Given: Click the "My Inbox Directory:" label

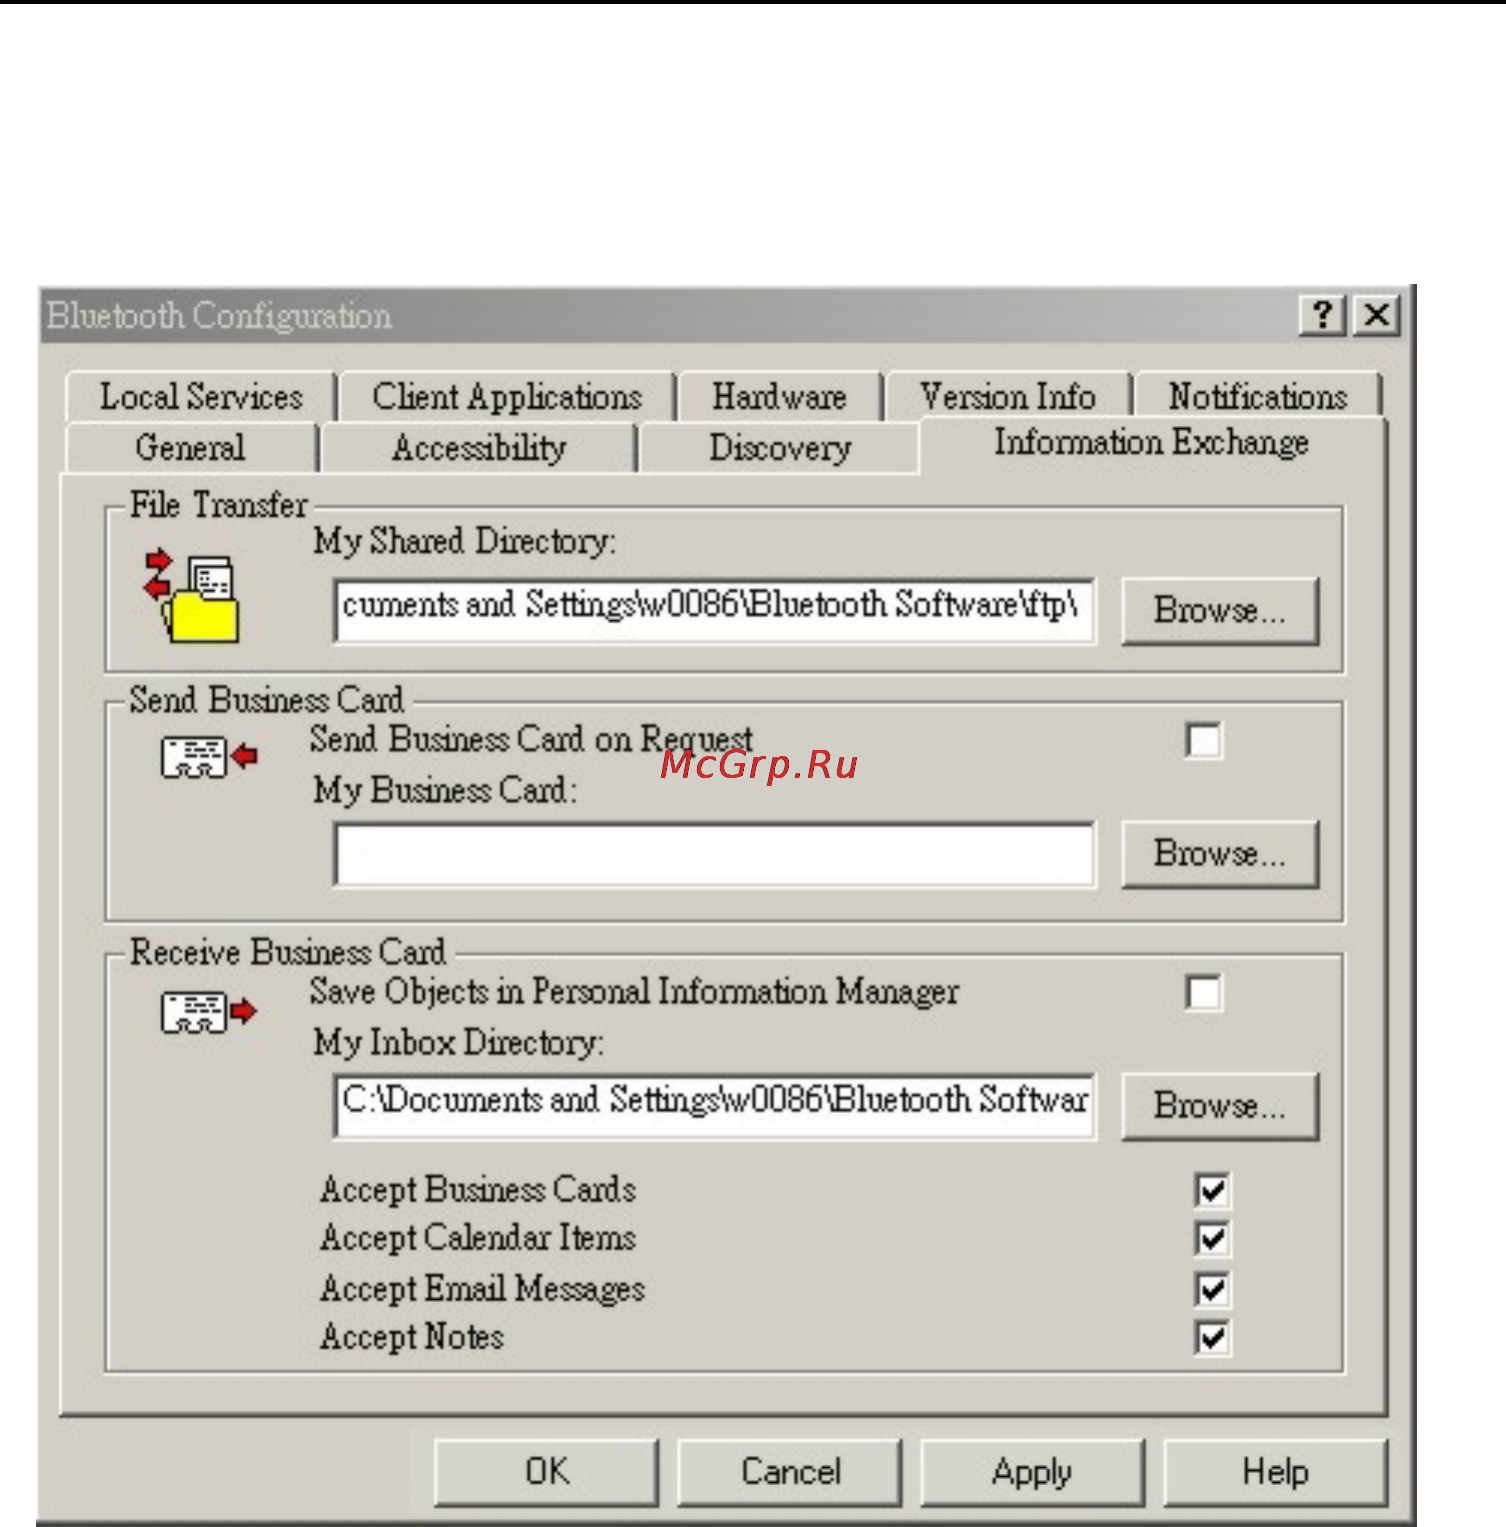Looking at the screenshot, I should 459,1043.
